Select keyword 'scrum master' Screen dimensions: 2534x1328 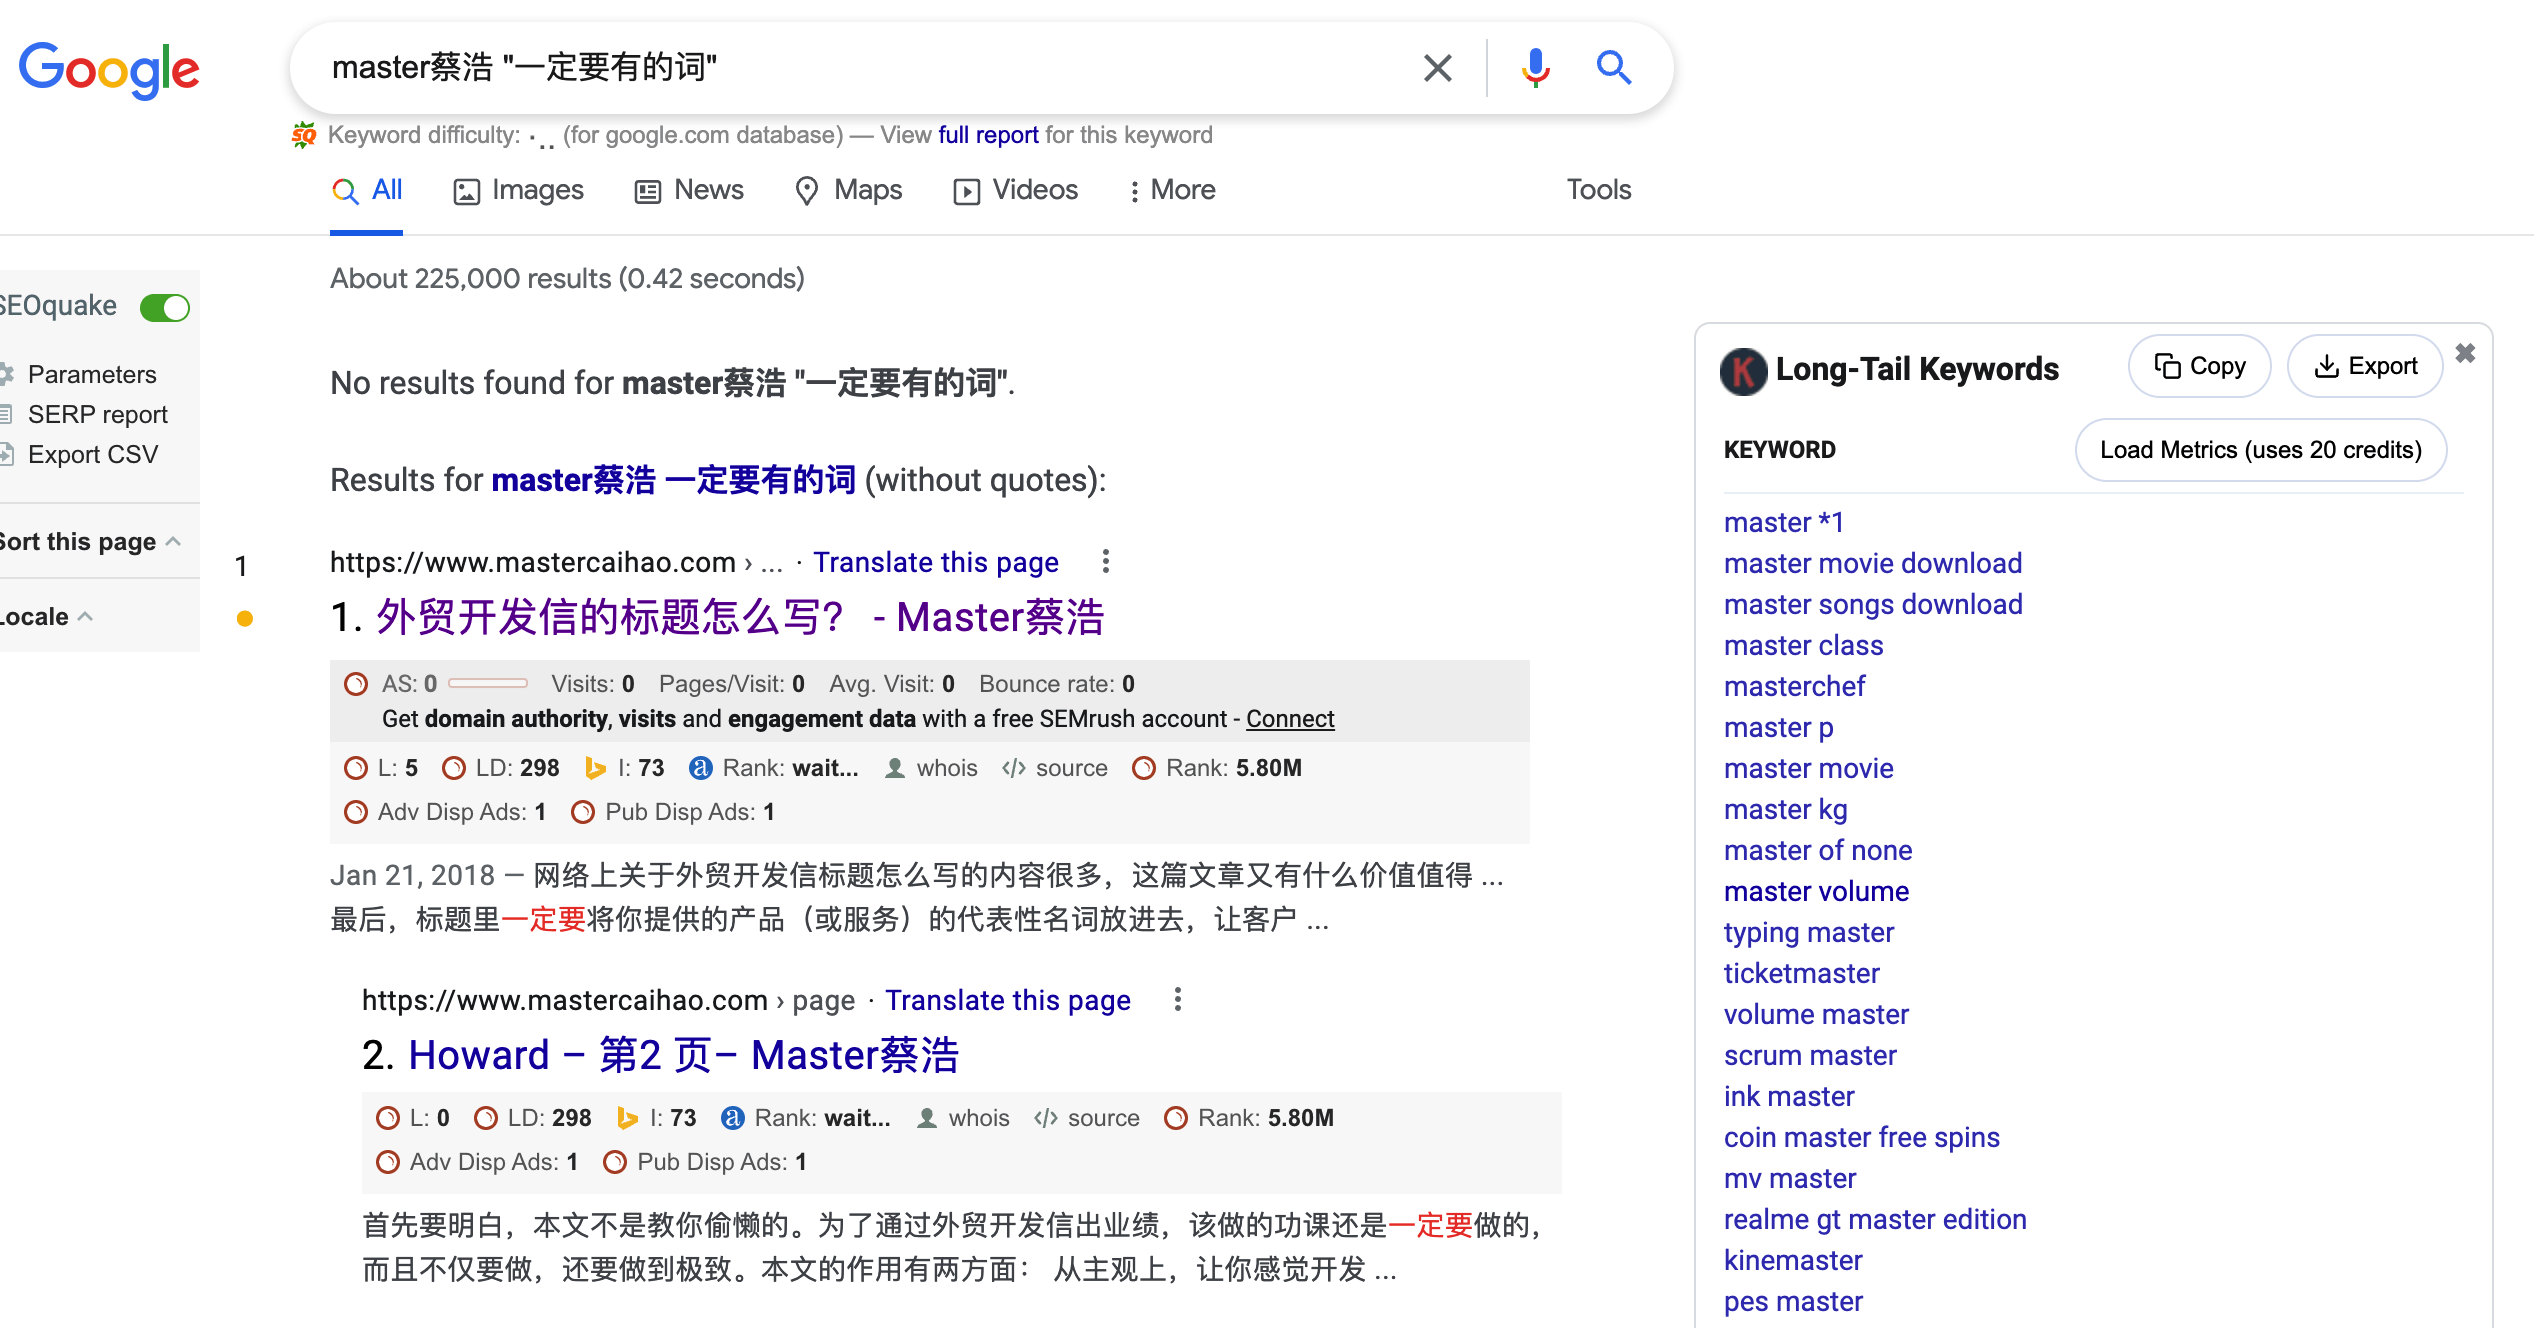(x=1810, y=1055)
